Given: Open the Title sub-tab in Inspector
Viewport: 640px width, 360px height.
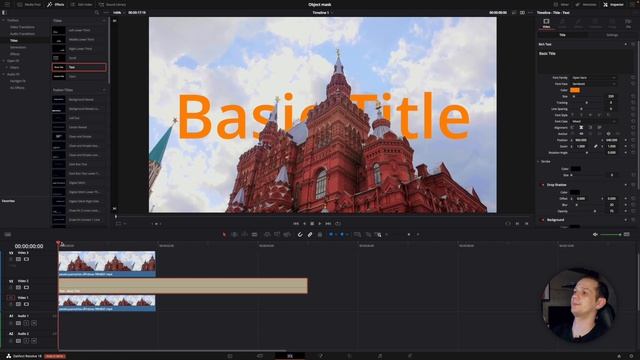Looking at the screenshot, I should click(x=562, y=35).
